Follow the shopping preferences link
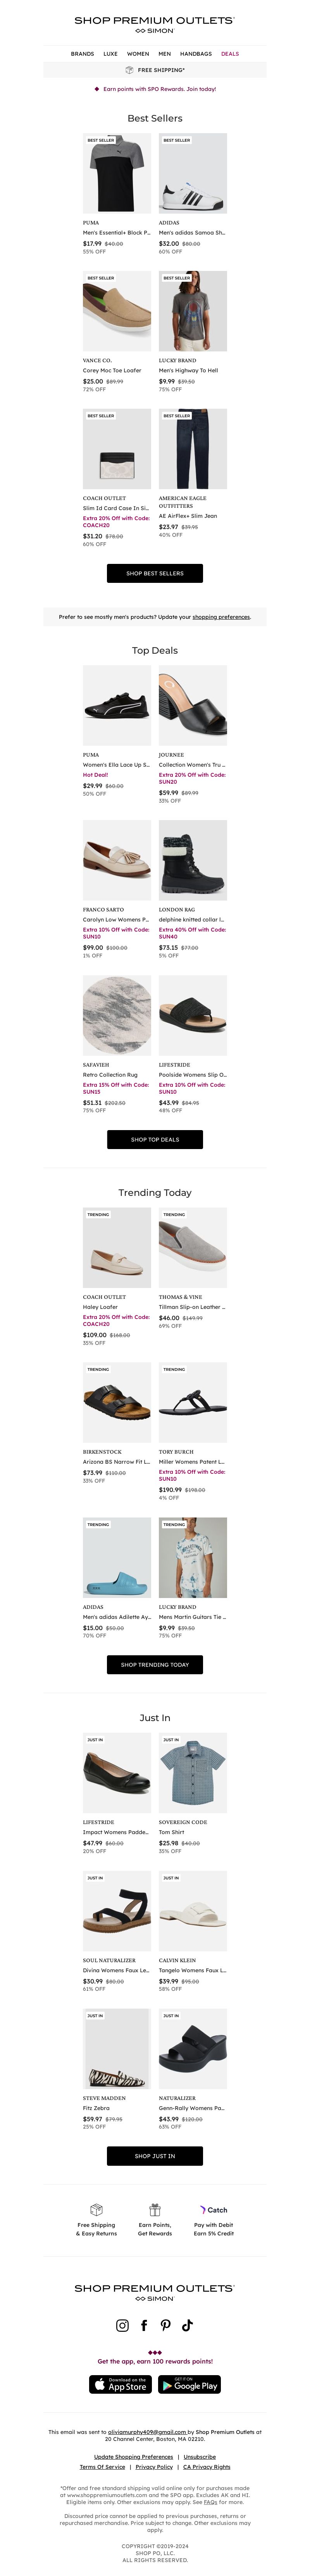This screenshot has height=2576, width=310. [x=221, y=617]
